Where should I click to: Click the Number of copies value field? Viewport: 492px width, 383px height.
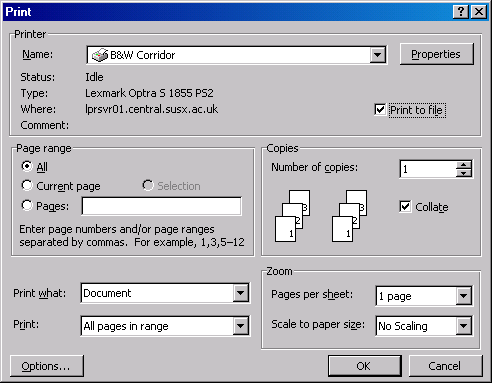point(428,169)
